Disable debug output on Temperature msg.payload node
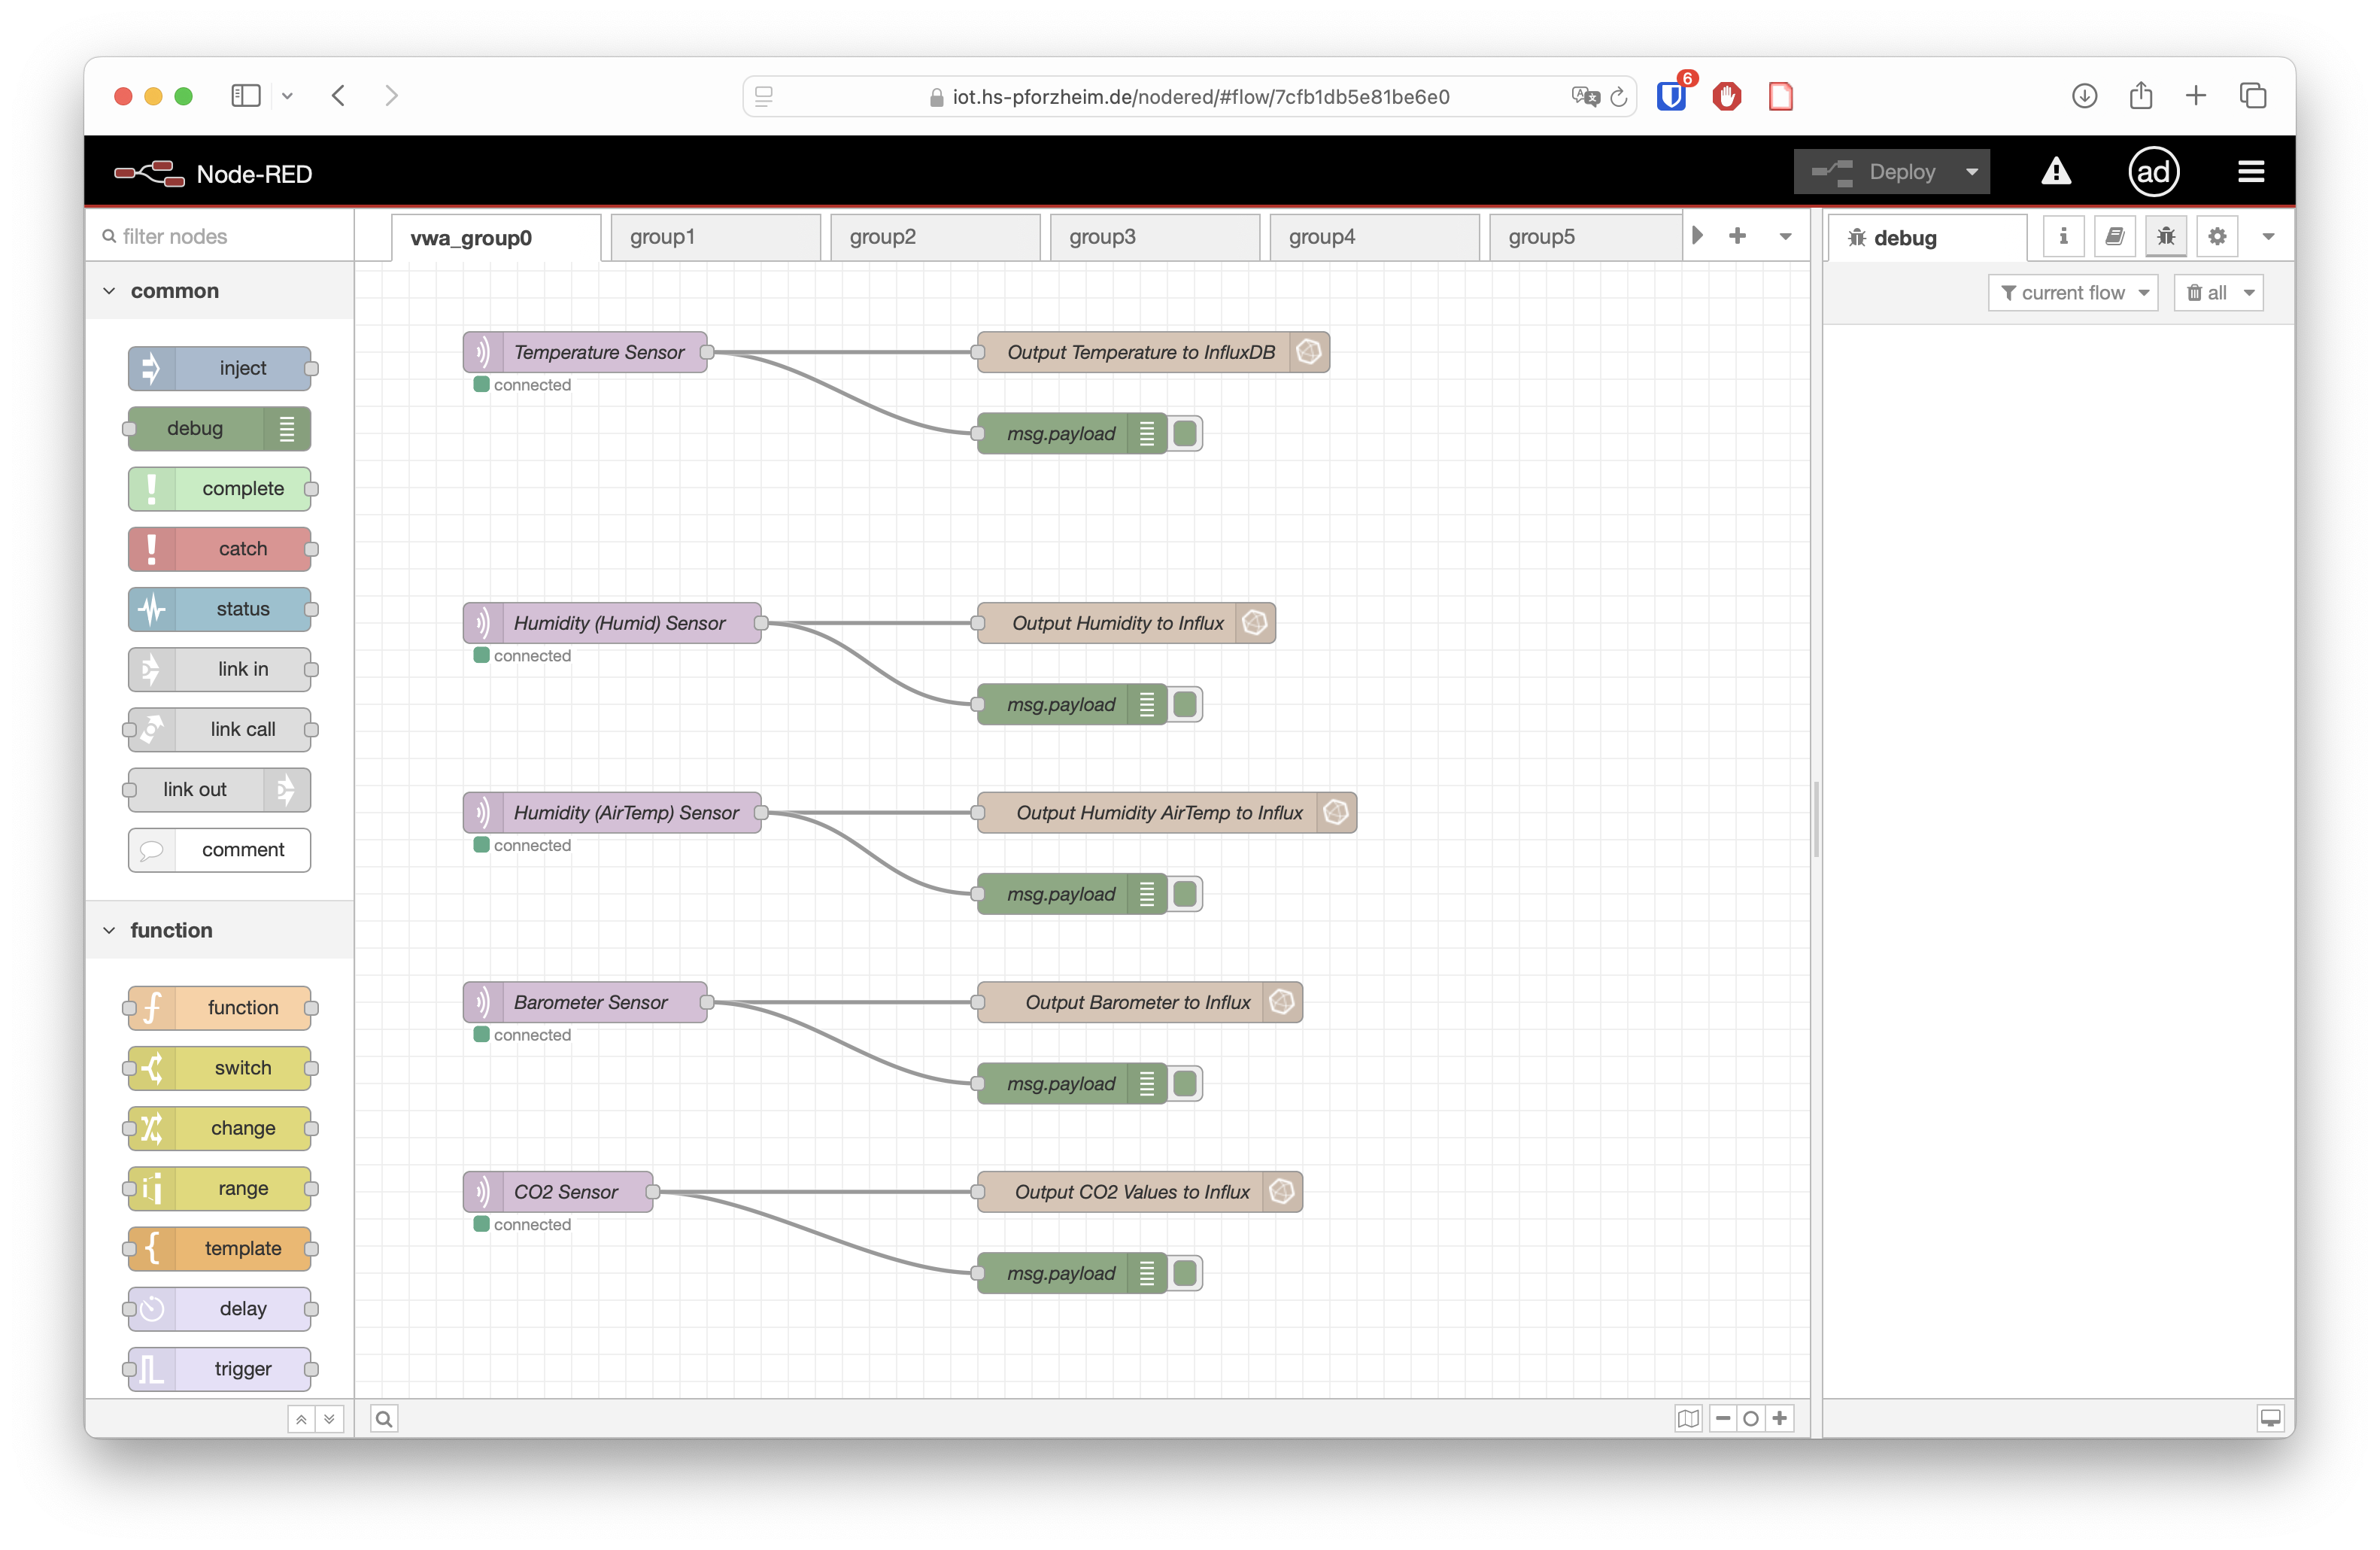The image size is (2380, 1550). point(1186,433)
